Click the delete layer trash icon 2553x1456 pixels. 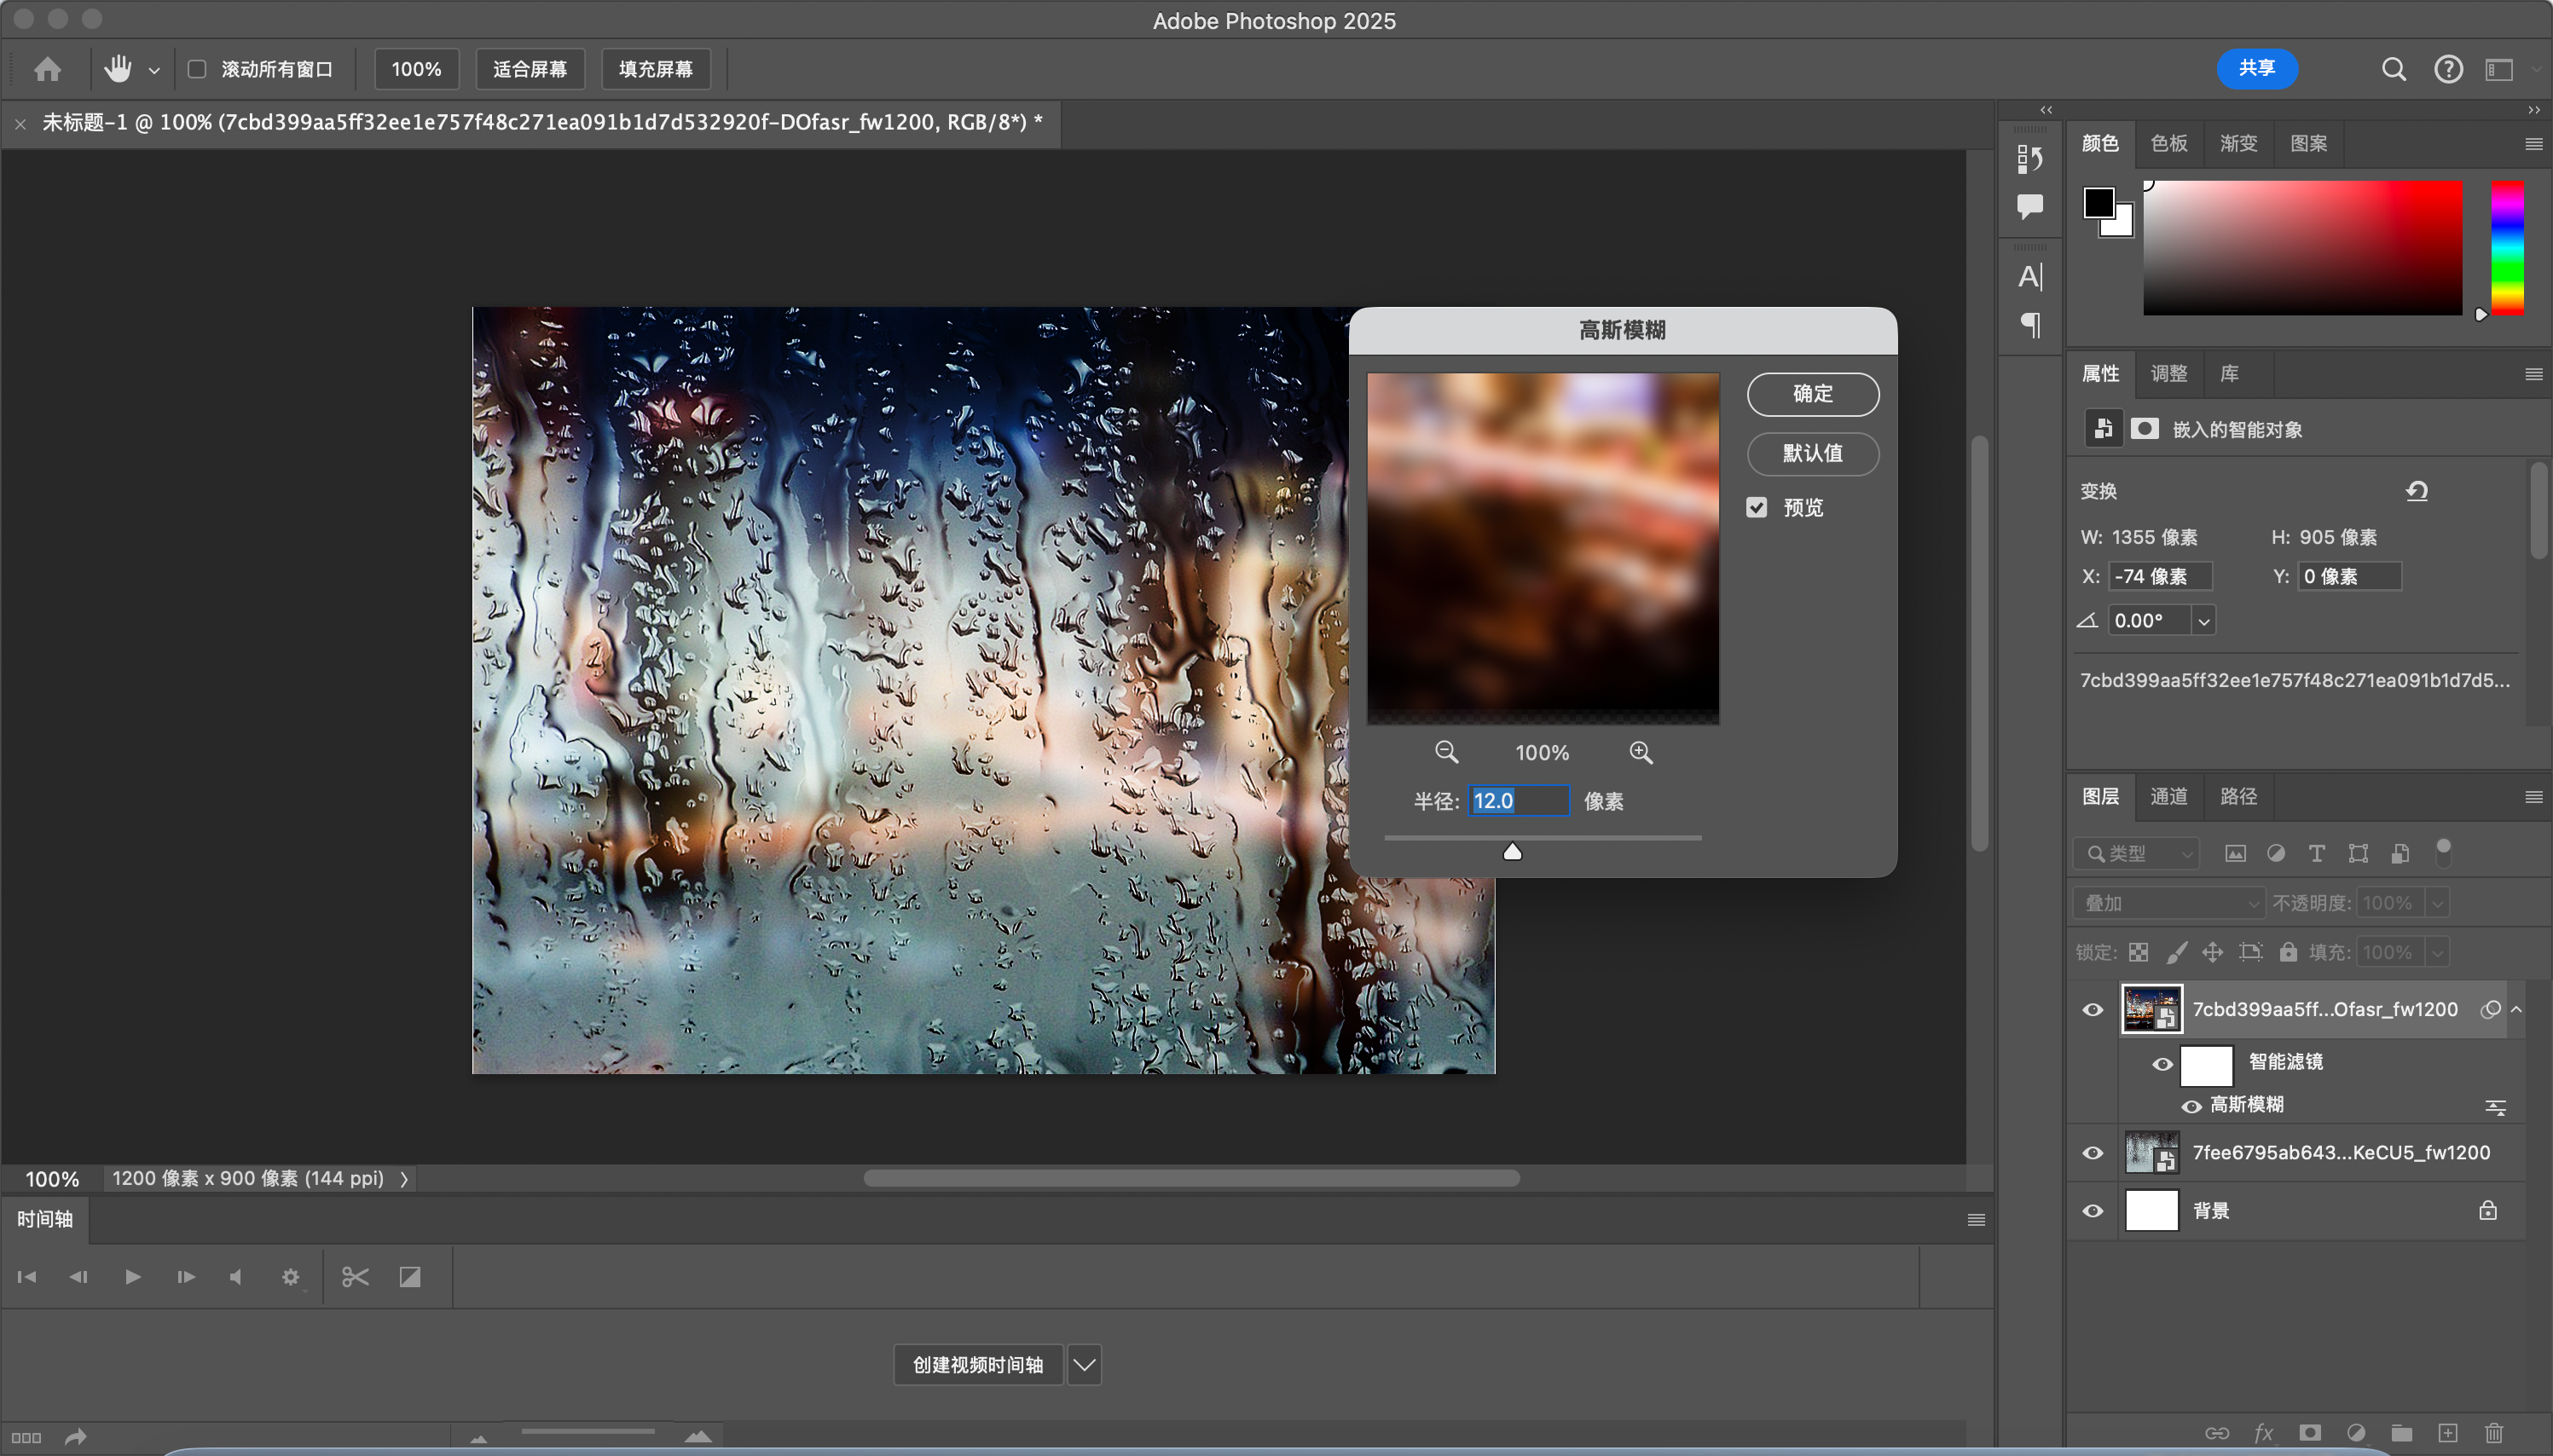pyautogui.click(x=2493, y=1433)
